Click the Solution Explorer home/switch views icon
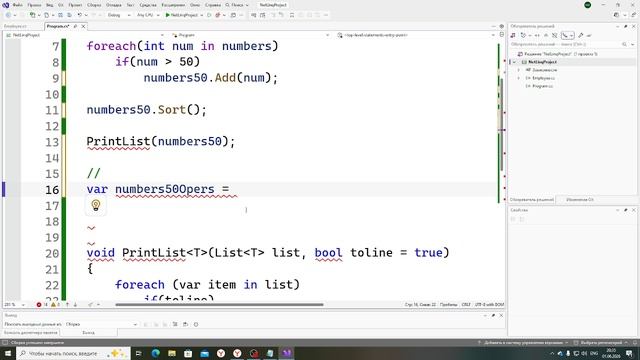This screenshot has height=360, width=640. pyautogui.click(x=513, y=36)
